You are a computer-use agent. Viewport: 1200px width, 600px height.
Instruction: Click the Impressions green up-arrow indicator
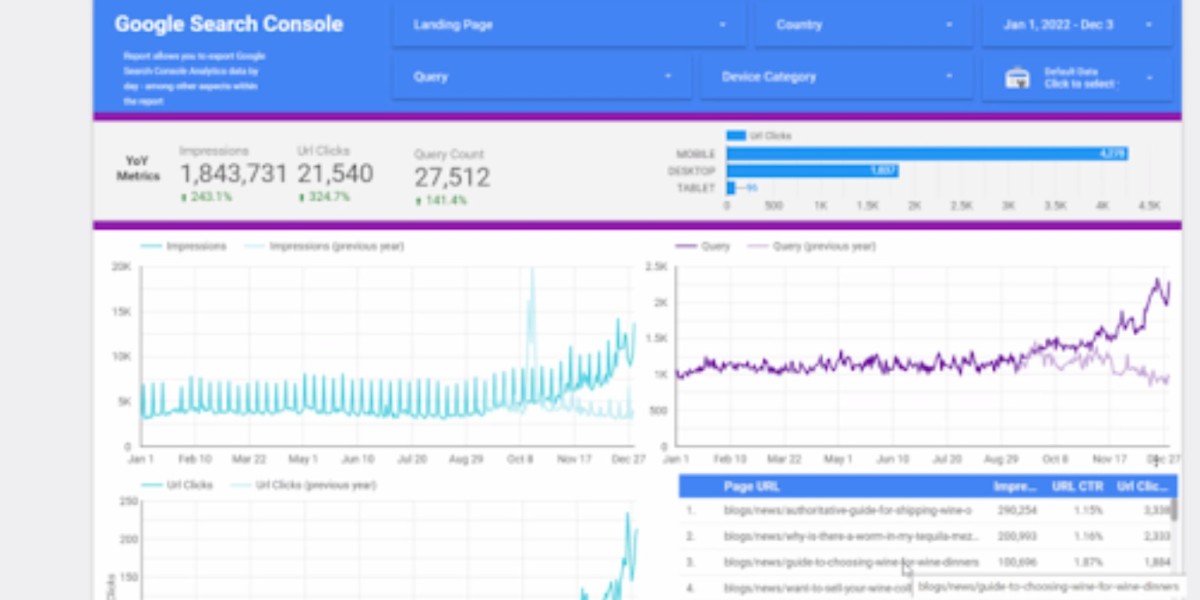(183, 198)
